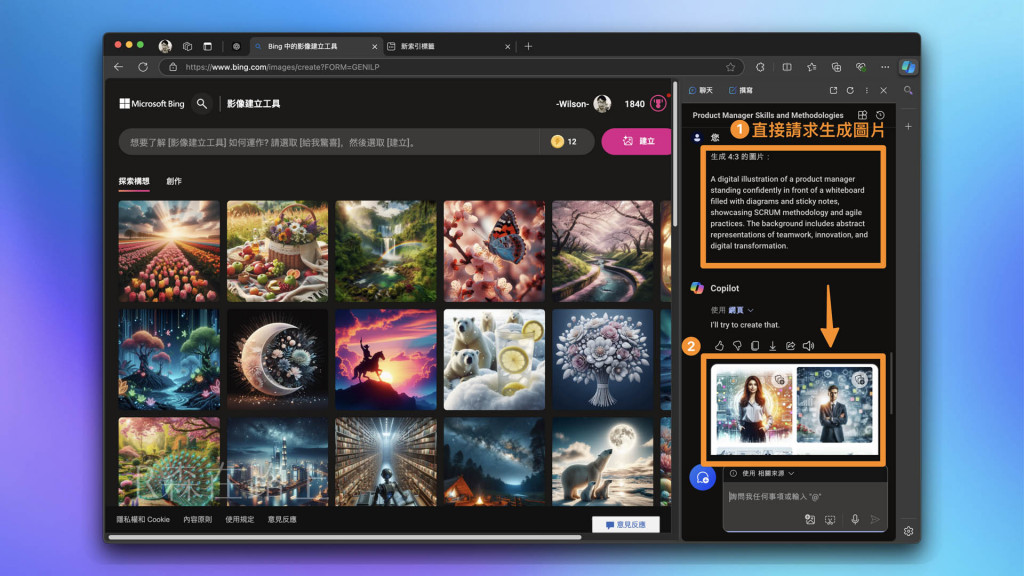Open the tab actions menu icon
Screen dimensions: 1024x576
(x=208, y=46)
